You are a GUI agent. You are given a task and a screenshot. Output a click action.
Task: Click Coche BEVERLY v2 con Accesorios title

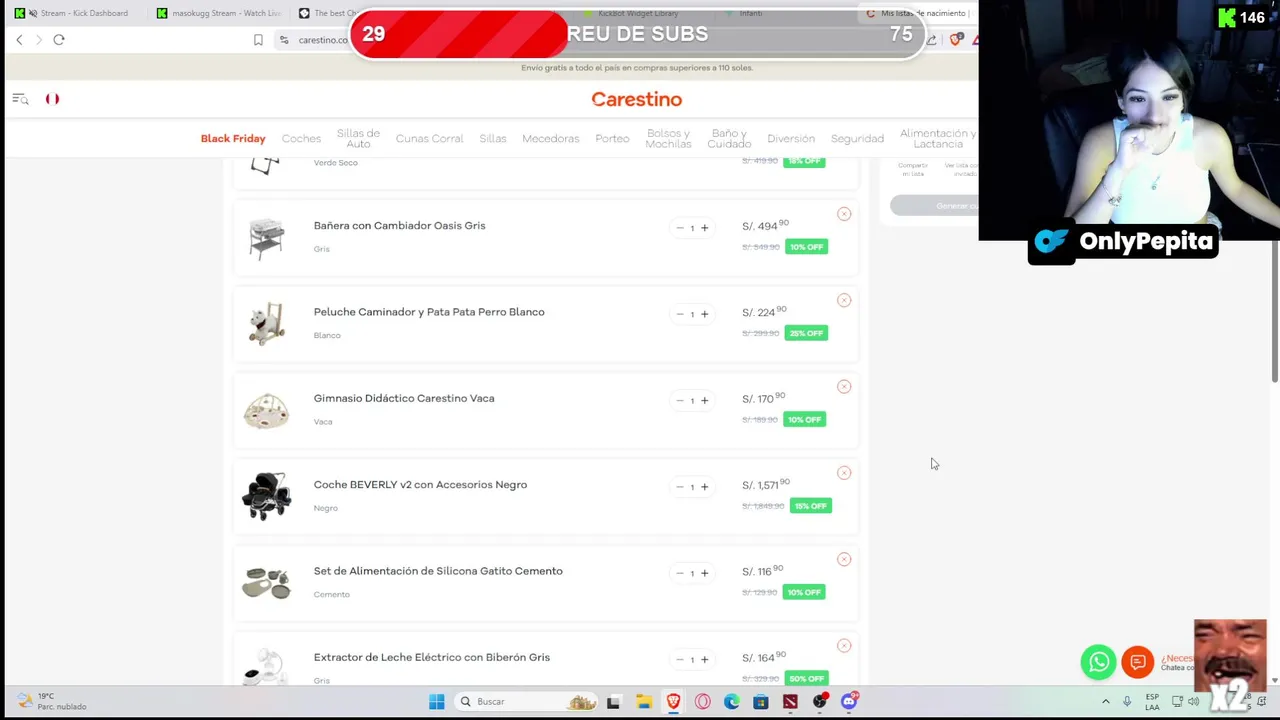pyautogui.click(x=420, y=485)
